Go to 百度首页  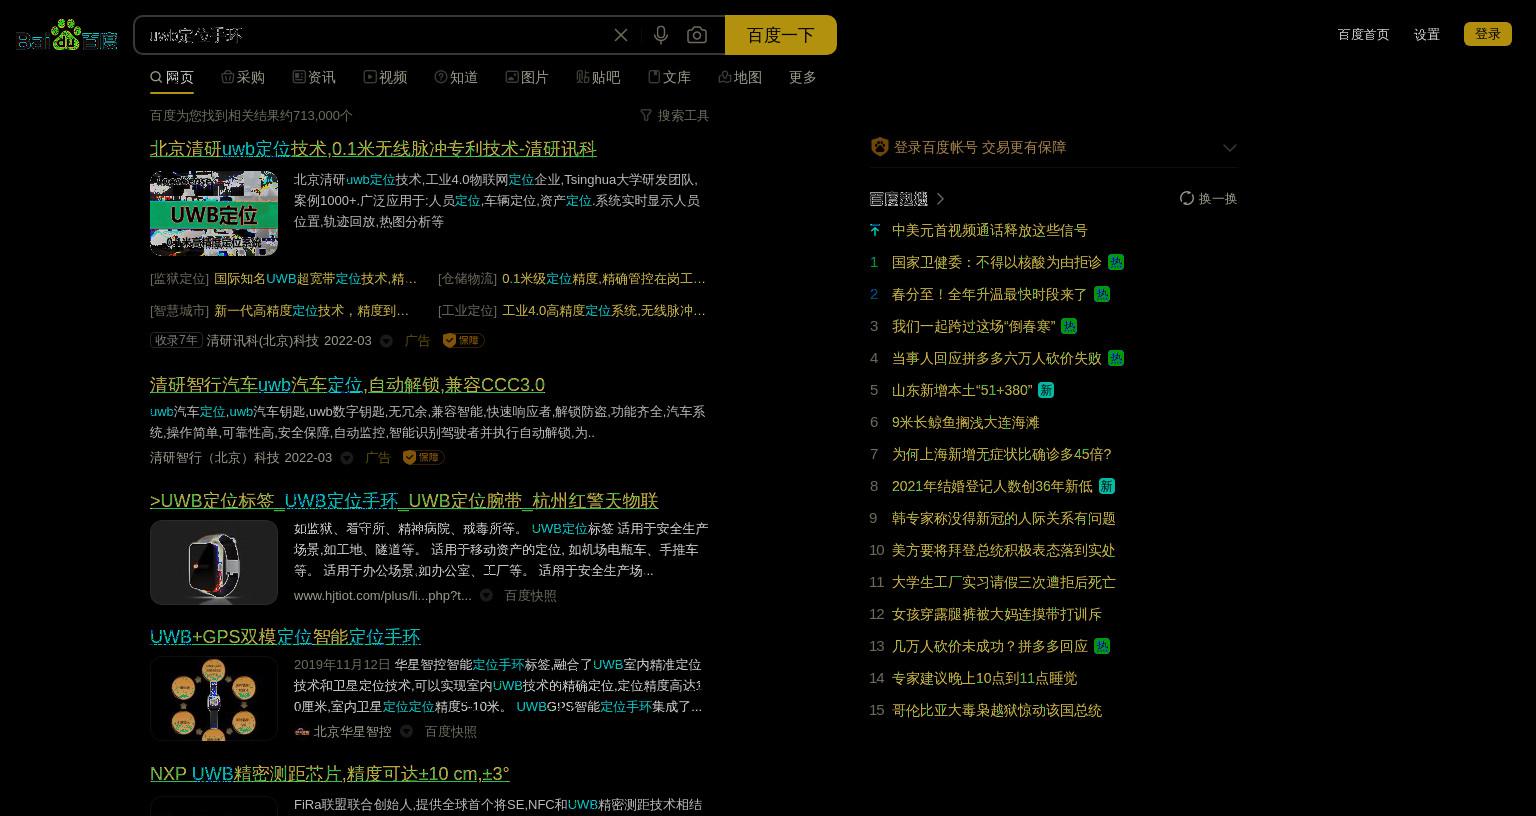[x=1363, y=34]
